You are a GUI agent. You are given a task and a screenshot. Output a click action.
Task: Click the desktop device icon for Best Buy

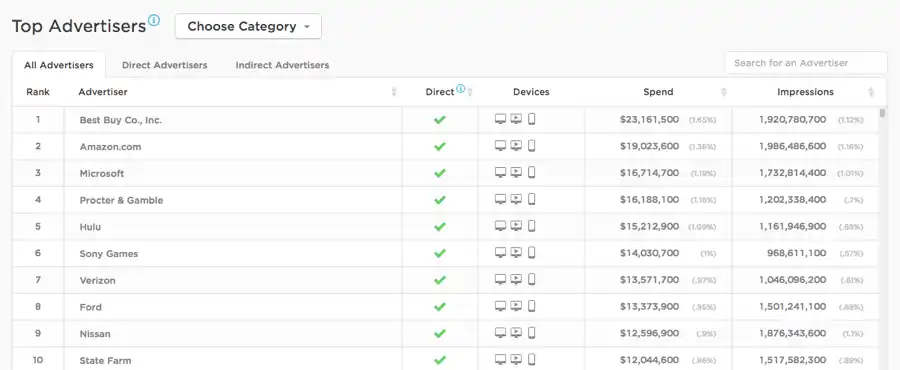click(x=501, y=119)
